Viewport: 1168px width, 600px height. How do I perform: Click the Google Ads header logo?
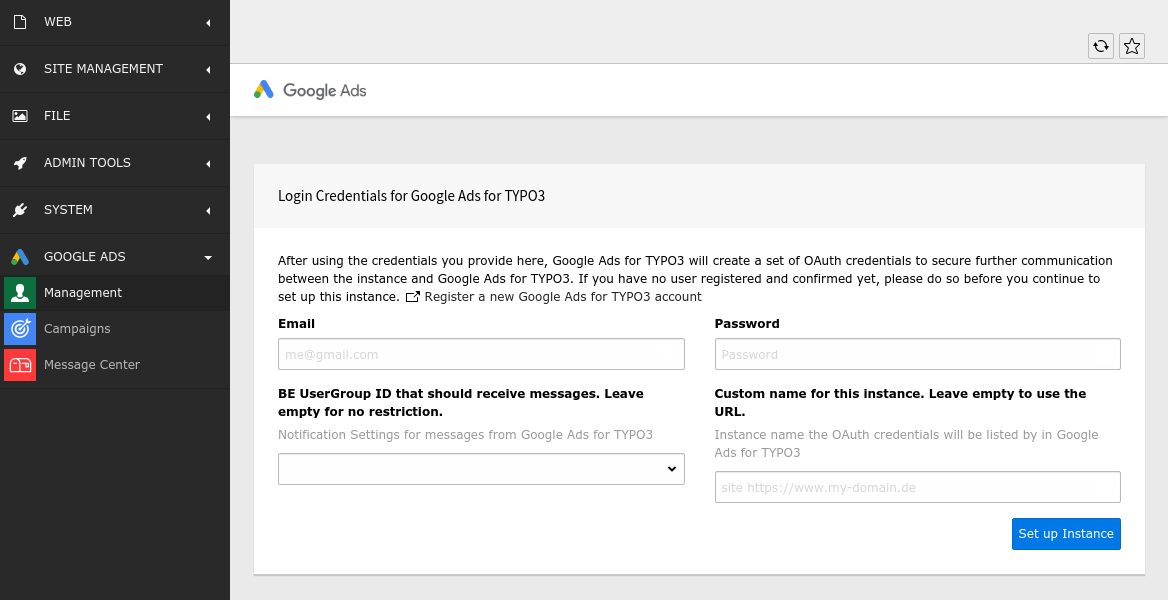pos(310,90)
